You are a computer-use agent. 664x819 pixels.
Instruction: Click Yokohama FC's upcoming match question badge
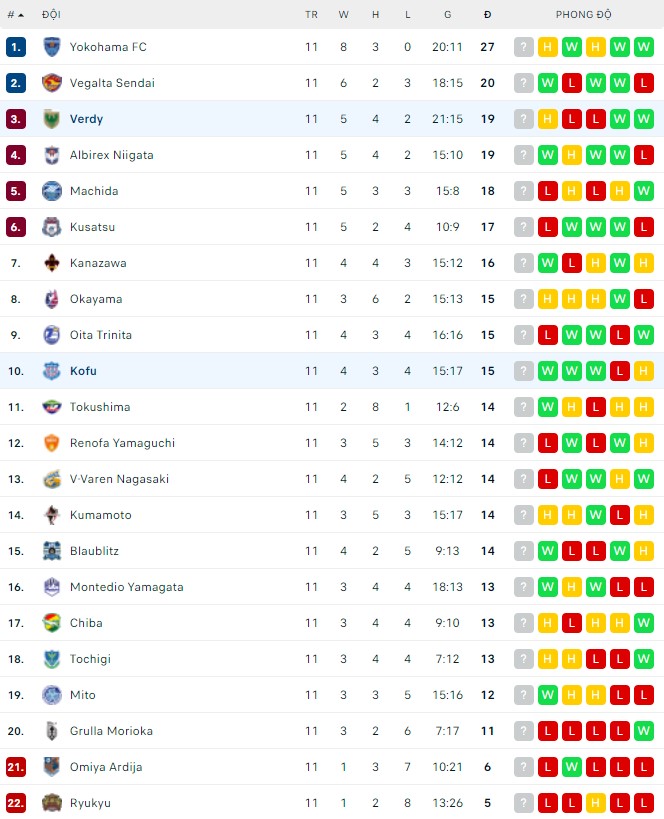(x=523, y=47)
